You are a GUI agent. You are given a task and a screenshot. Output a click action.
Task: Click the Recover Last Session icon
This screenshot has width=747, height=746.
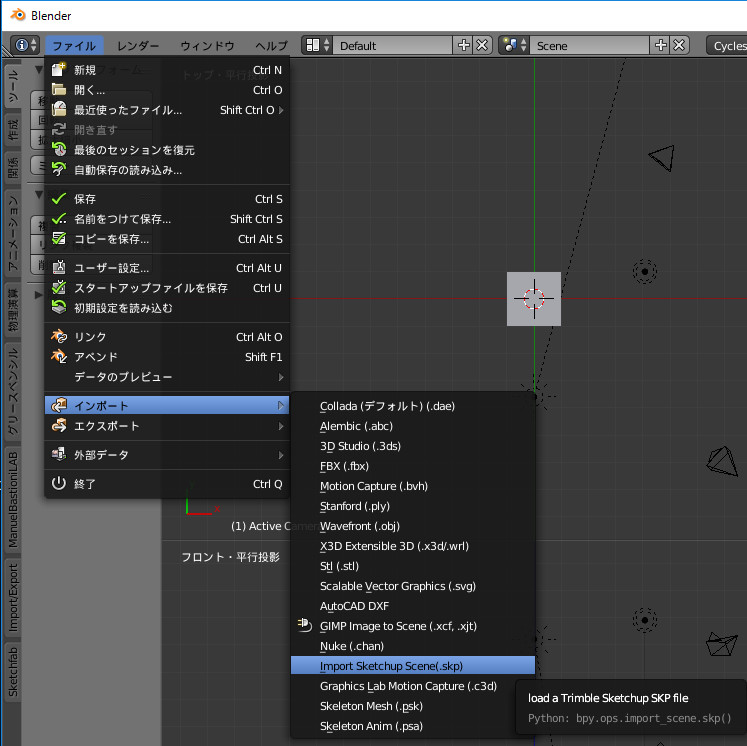click(x=59, y=150)
